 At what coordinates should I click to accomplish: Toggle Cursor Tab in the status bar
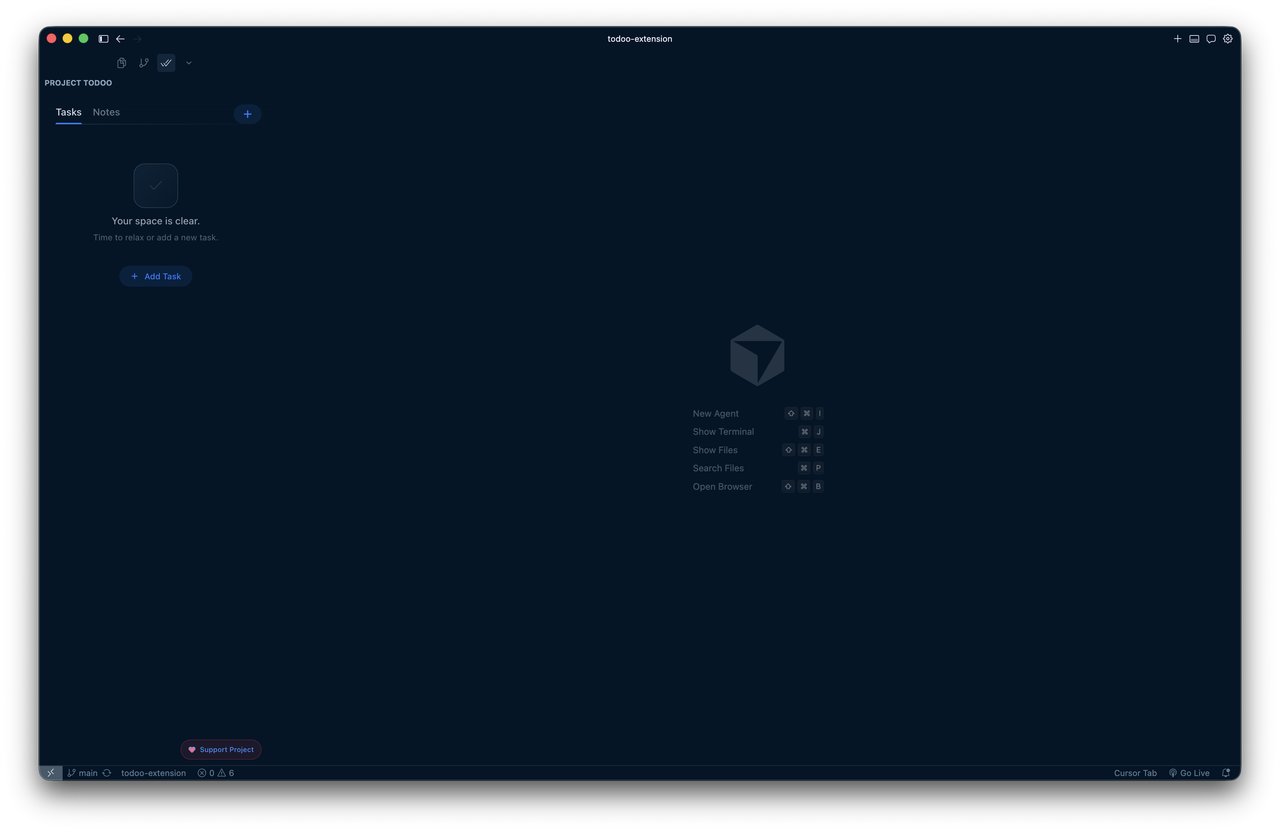[x=1135, y=772]
